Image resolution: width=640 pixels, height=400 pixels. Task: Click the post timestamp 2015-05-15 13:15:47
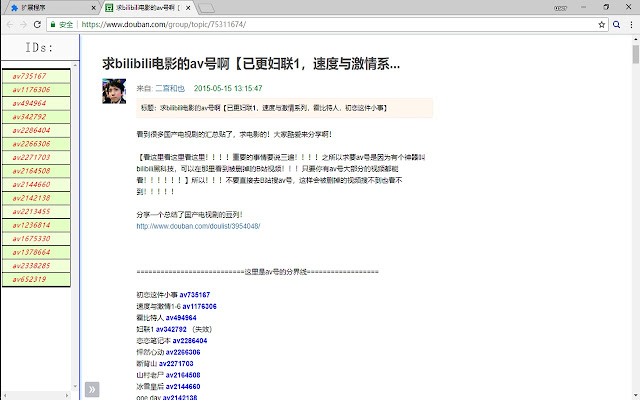(228, 88)
